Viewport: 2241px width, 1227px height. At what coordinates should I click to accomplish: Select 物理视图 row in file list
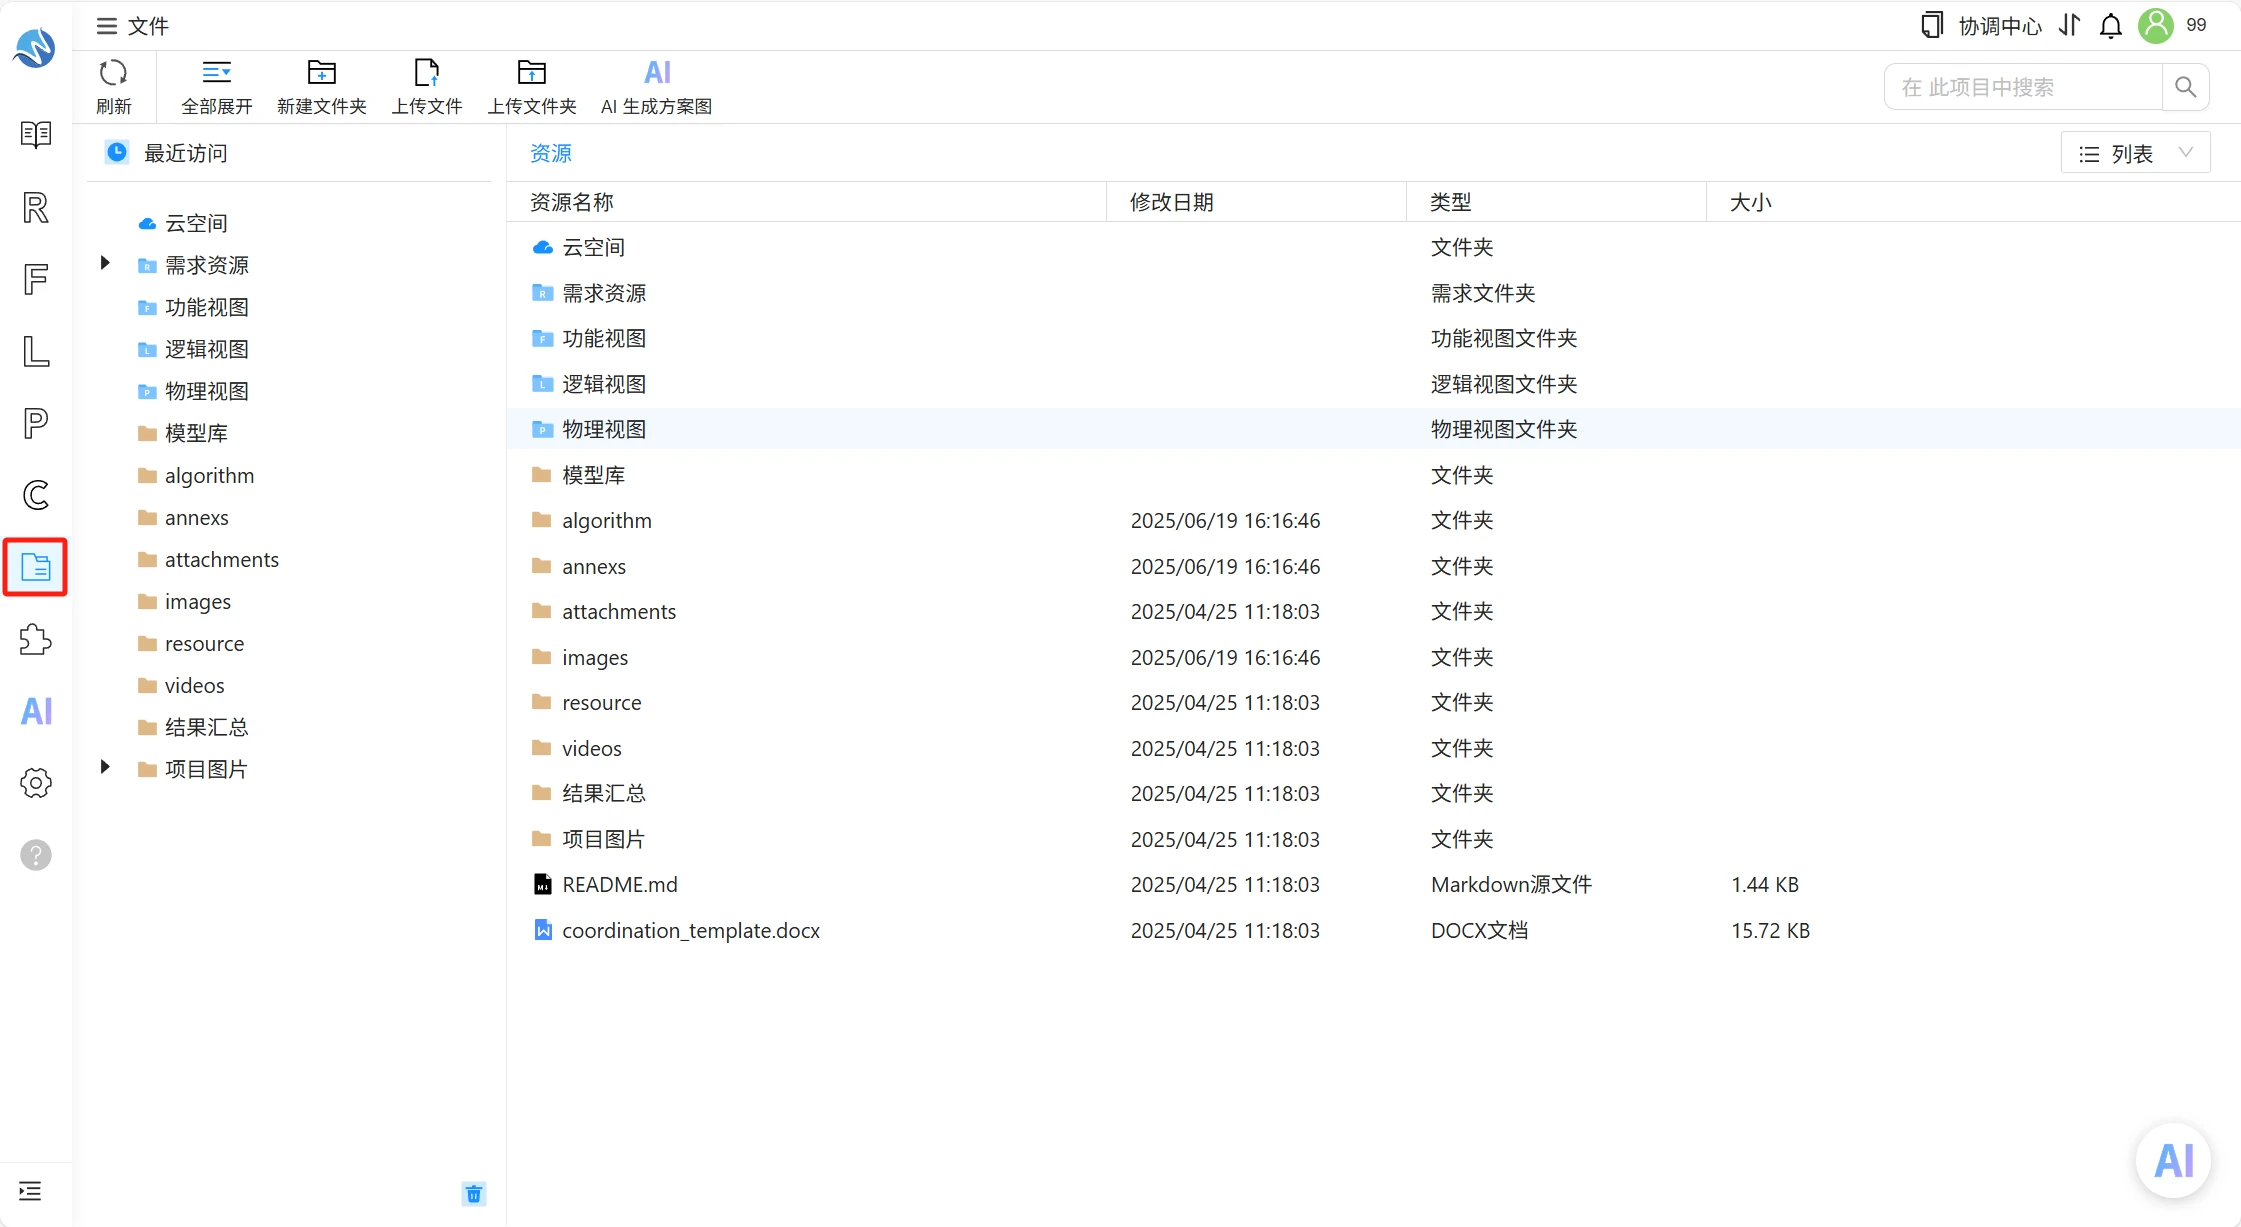1373,429
